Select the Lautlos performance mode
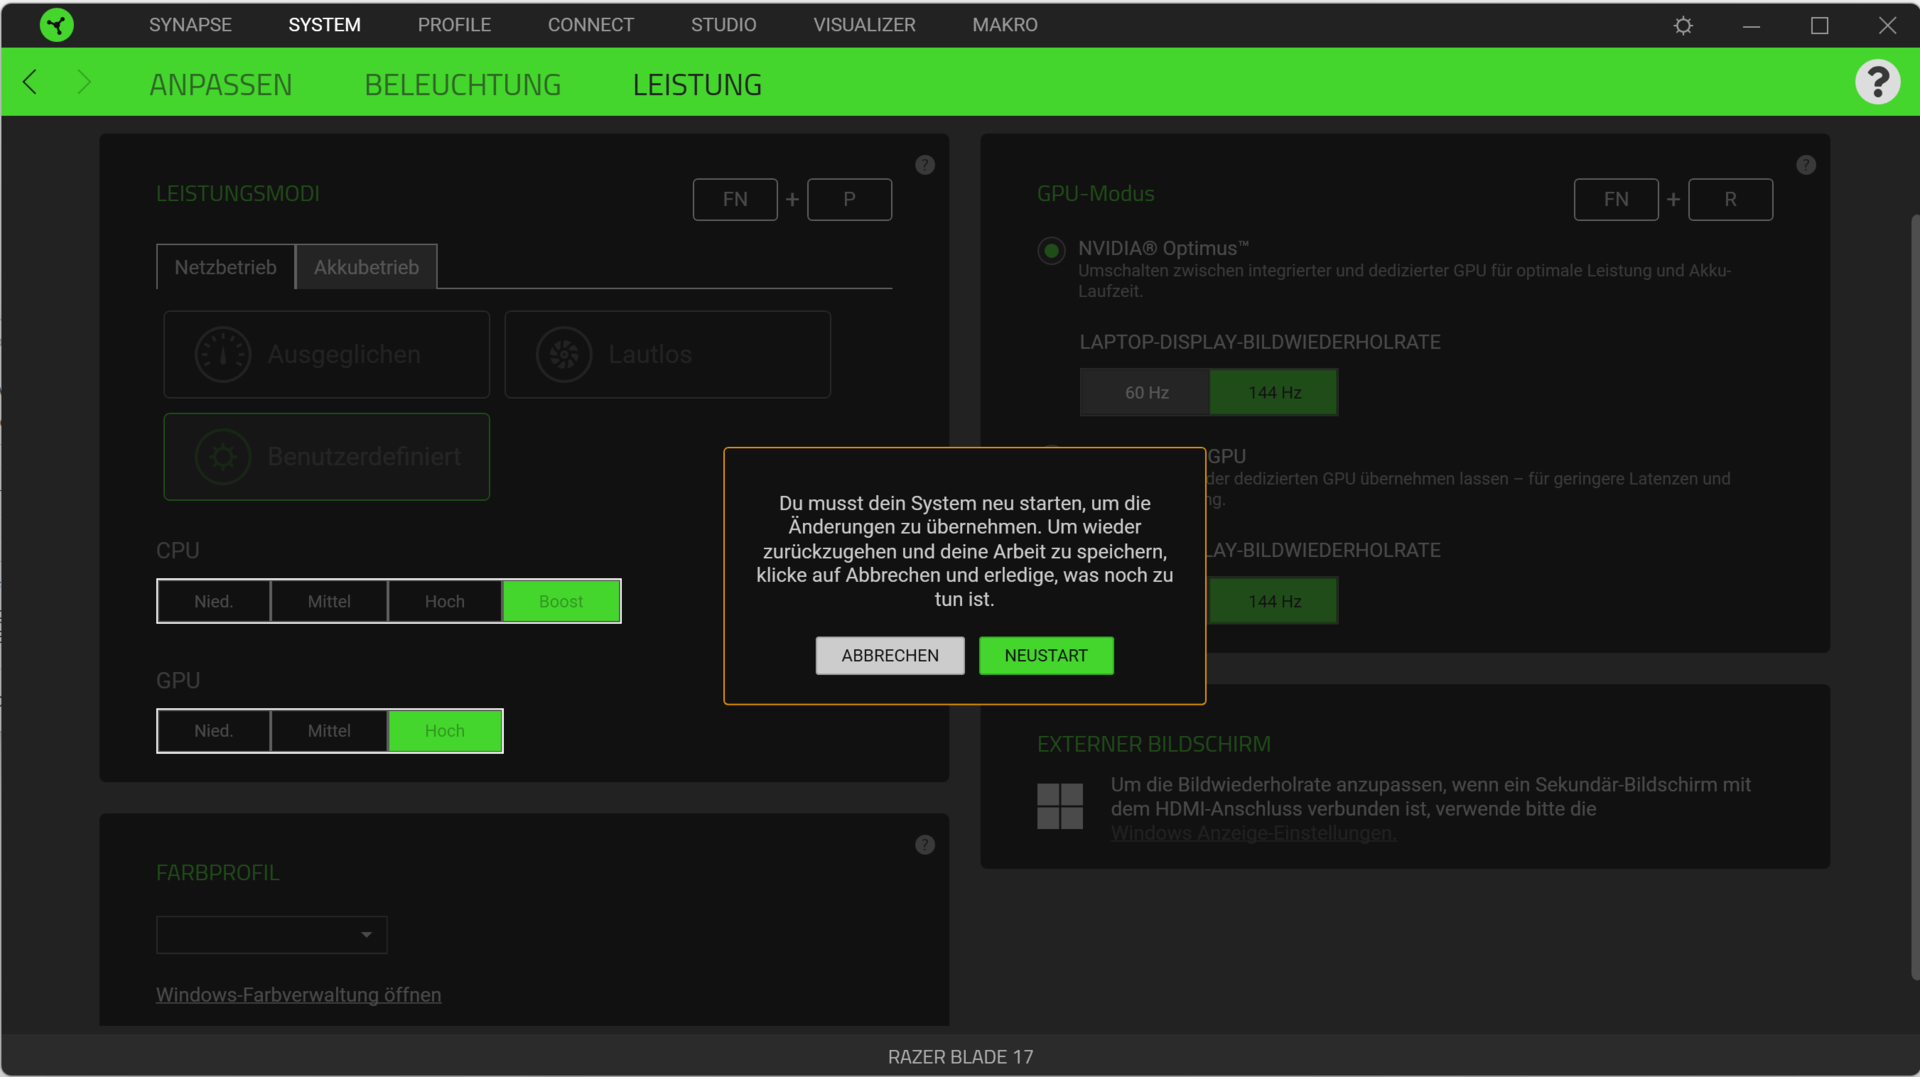Screen dimensions: 1920x1077 pyautogui.click(x=667, y=355)
